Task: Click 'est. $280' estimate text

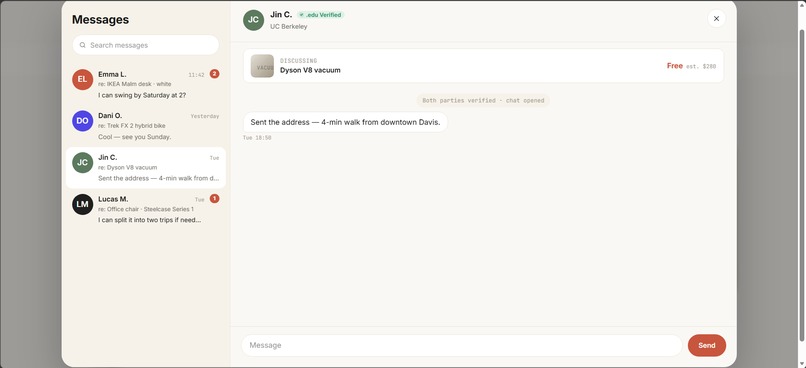Action: (701, 66)
